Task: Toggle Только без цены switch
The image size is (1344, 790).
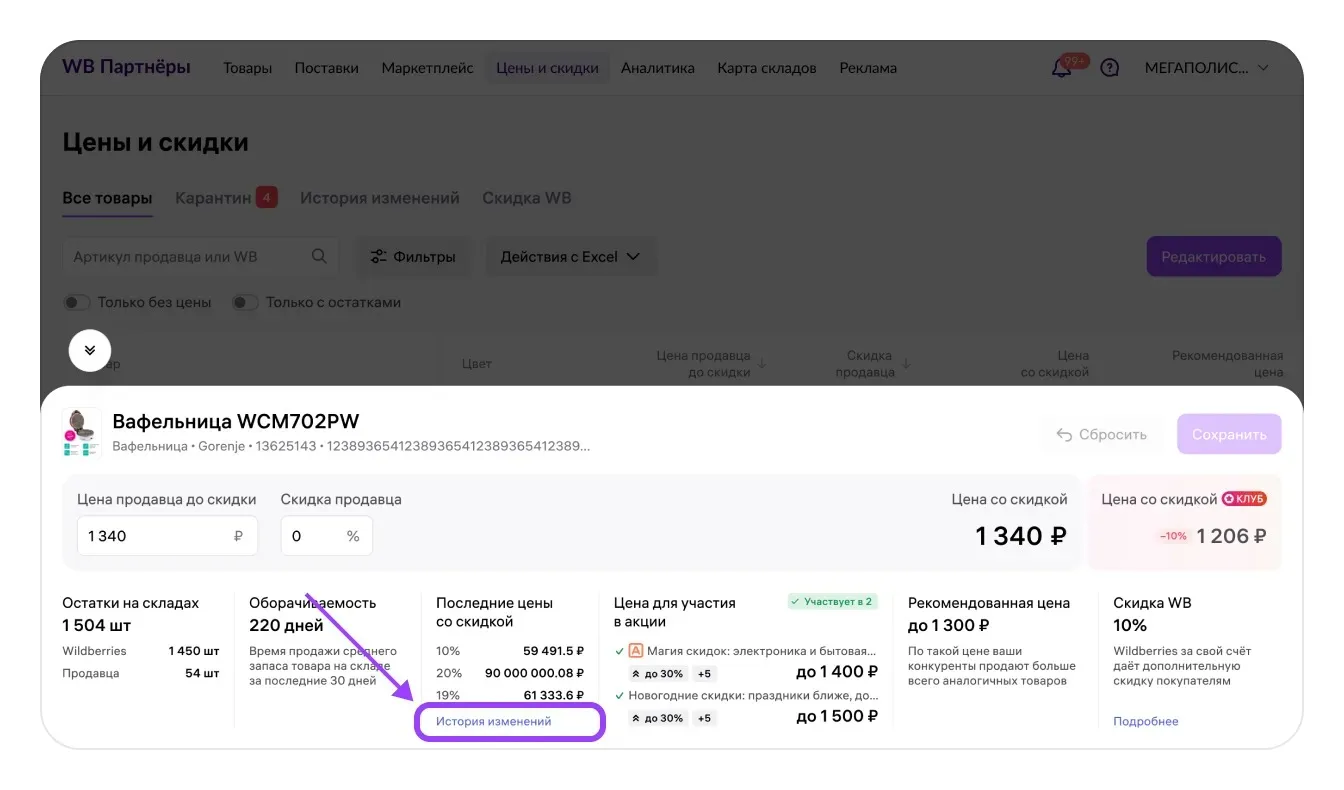Action: tap(78, 302)
